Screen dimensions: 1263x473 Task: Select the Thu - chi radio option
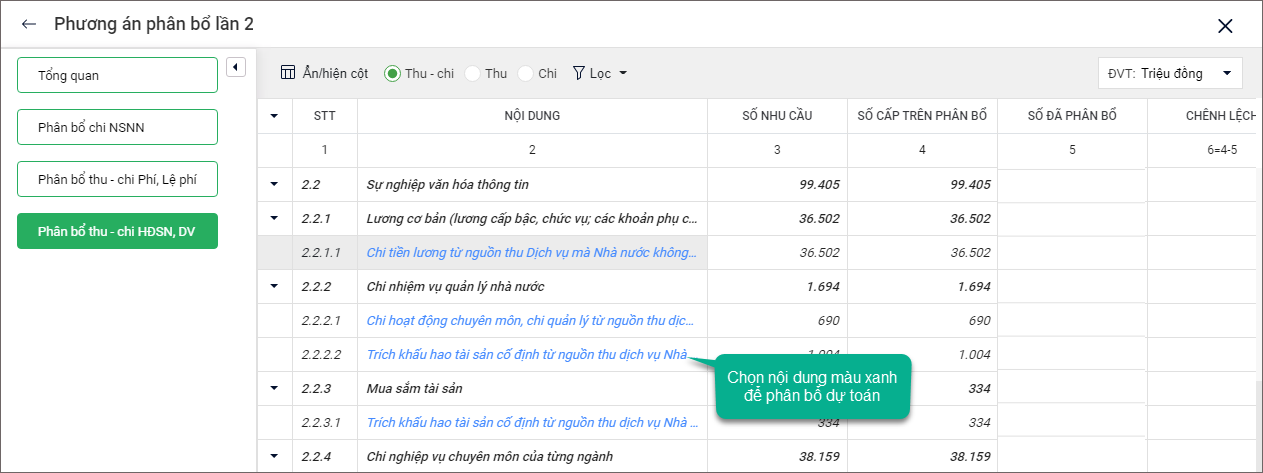[393, 73]
